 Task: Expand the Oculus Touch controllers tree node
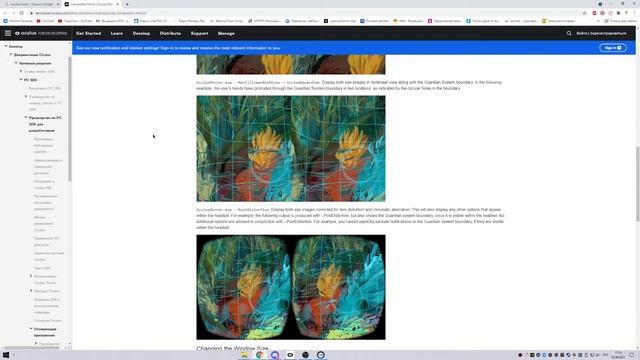click(31, 276)
